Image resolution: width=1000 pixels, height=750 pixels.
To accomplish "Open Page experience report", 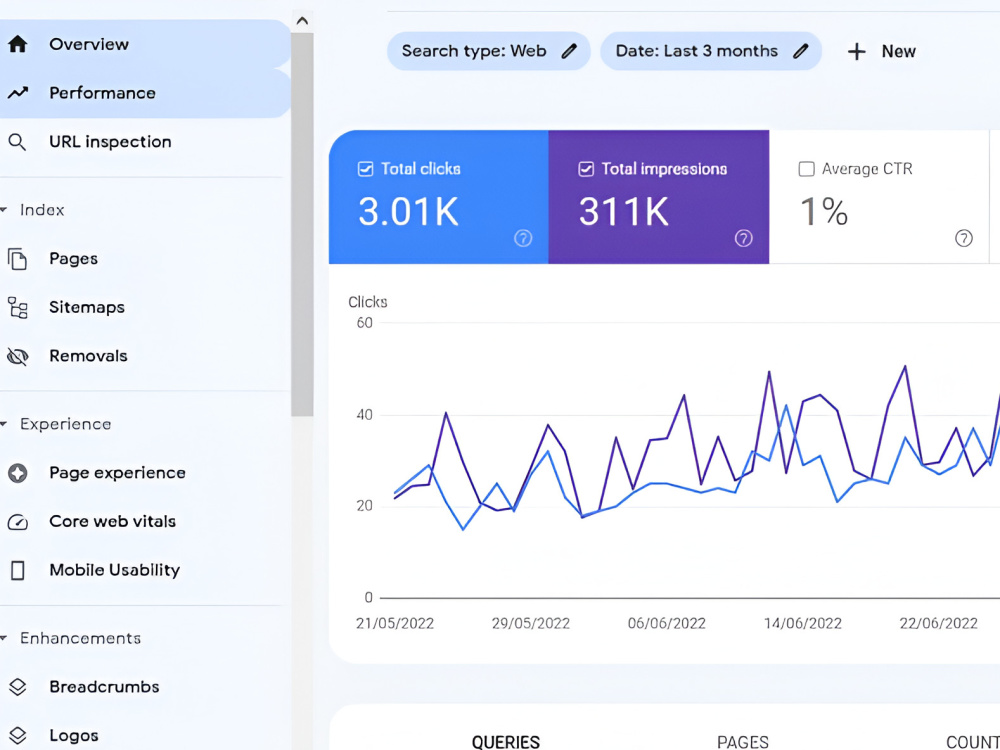I will click(145, 473).
